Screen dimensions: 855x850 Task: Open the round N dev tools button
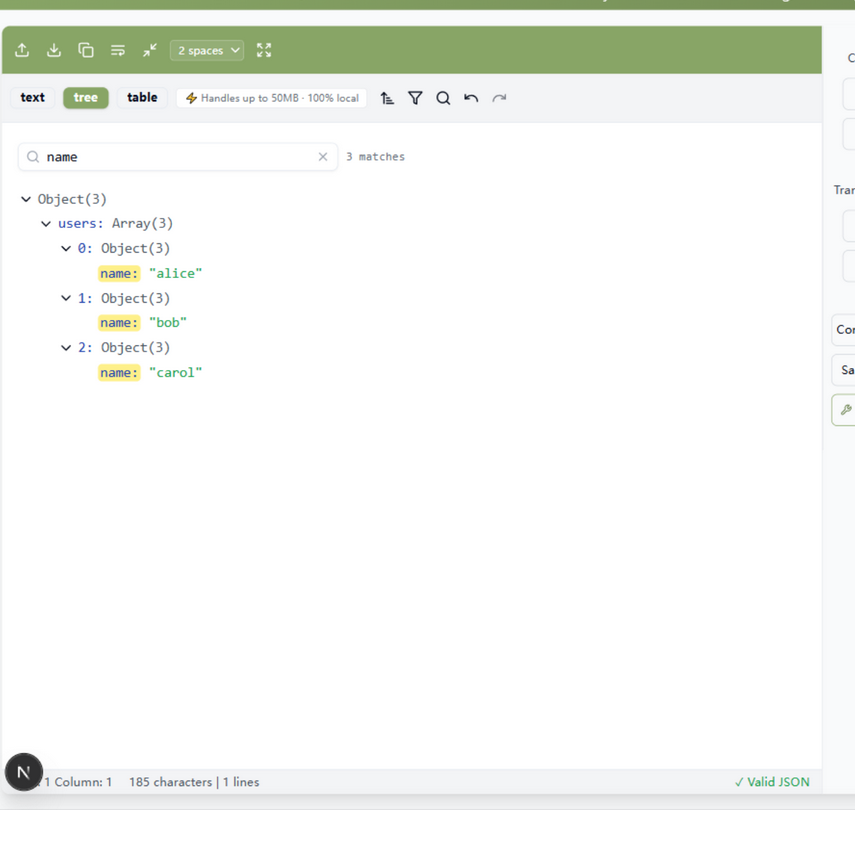tap(24, 772)
